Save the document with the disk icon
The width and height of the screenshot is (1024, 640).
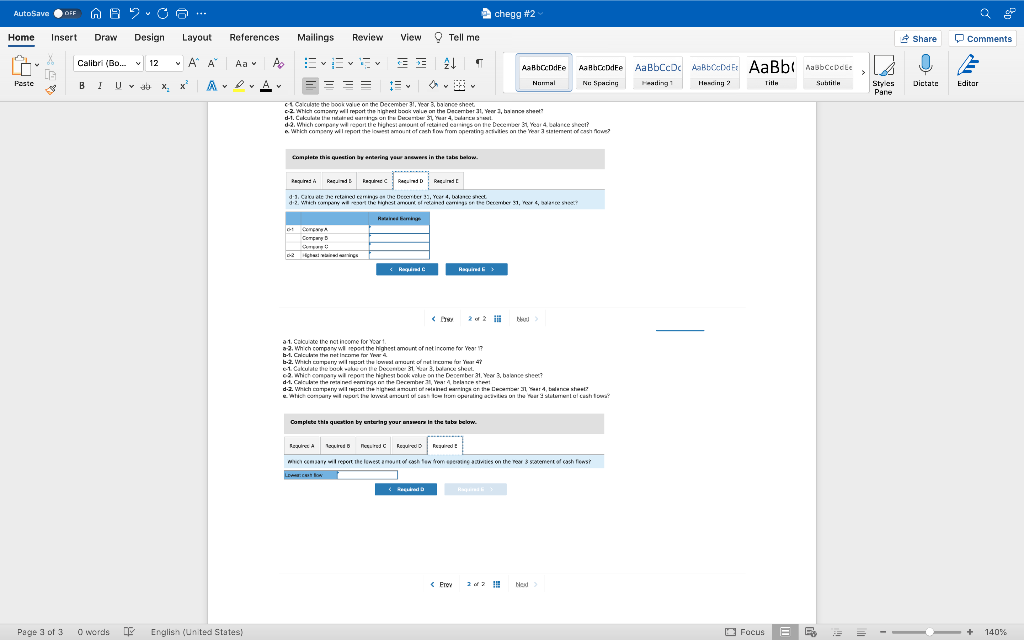pyautogui.click(x=115, y=13)
